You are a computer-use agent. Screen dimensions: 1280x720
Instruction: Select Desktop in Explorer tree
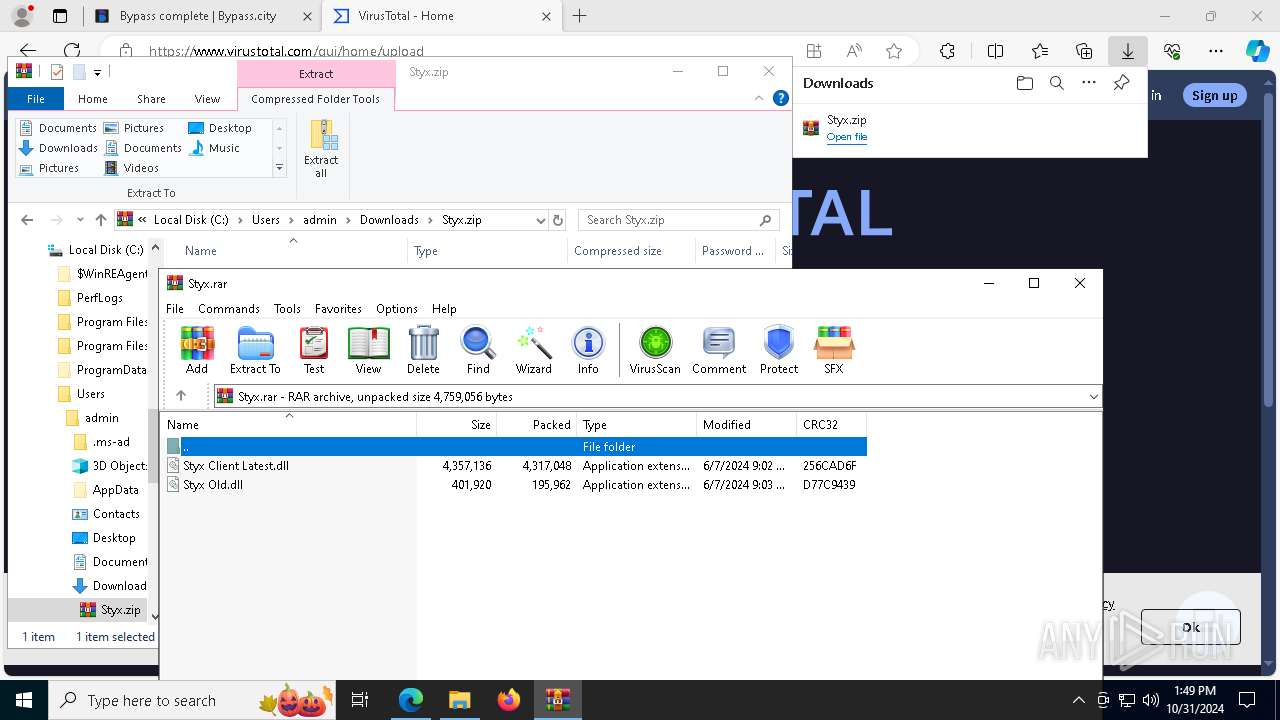[x=114, y=538]
